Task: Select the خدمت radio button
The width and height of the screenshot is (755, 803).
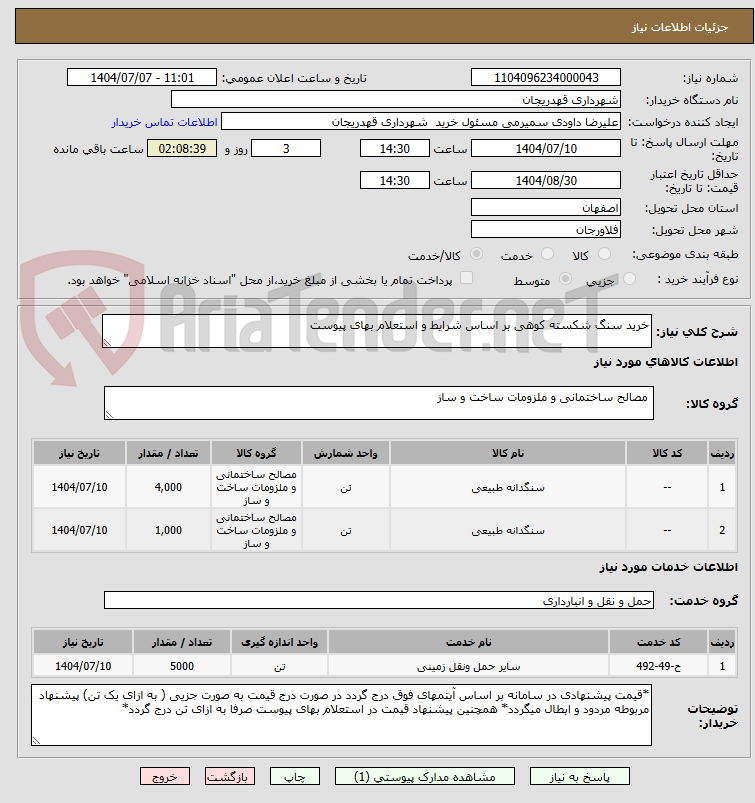Action: pyautogui.click(x=548, y=253)
